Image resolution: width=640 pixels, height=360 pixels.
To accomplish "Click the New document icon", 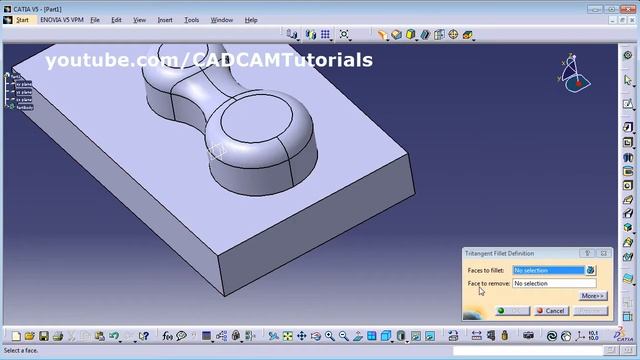I will [16, 336].
